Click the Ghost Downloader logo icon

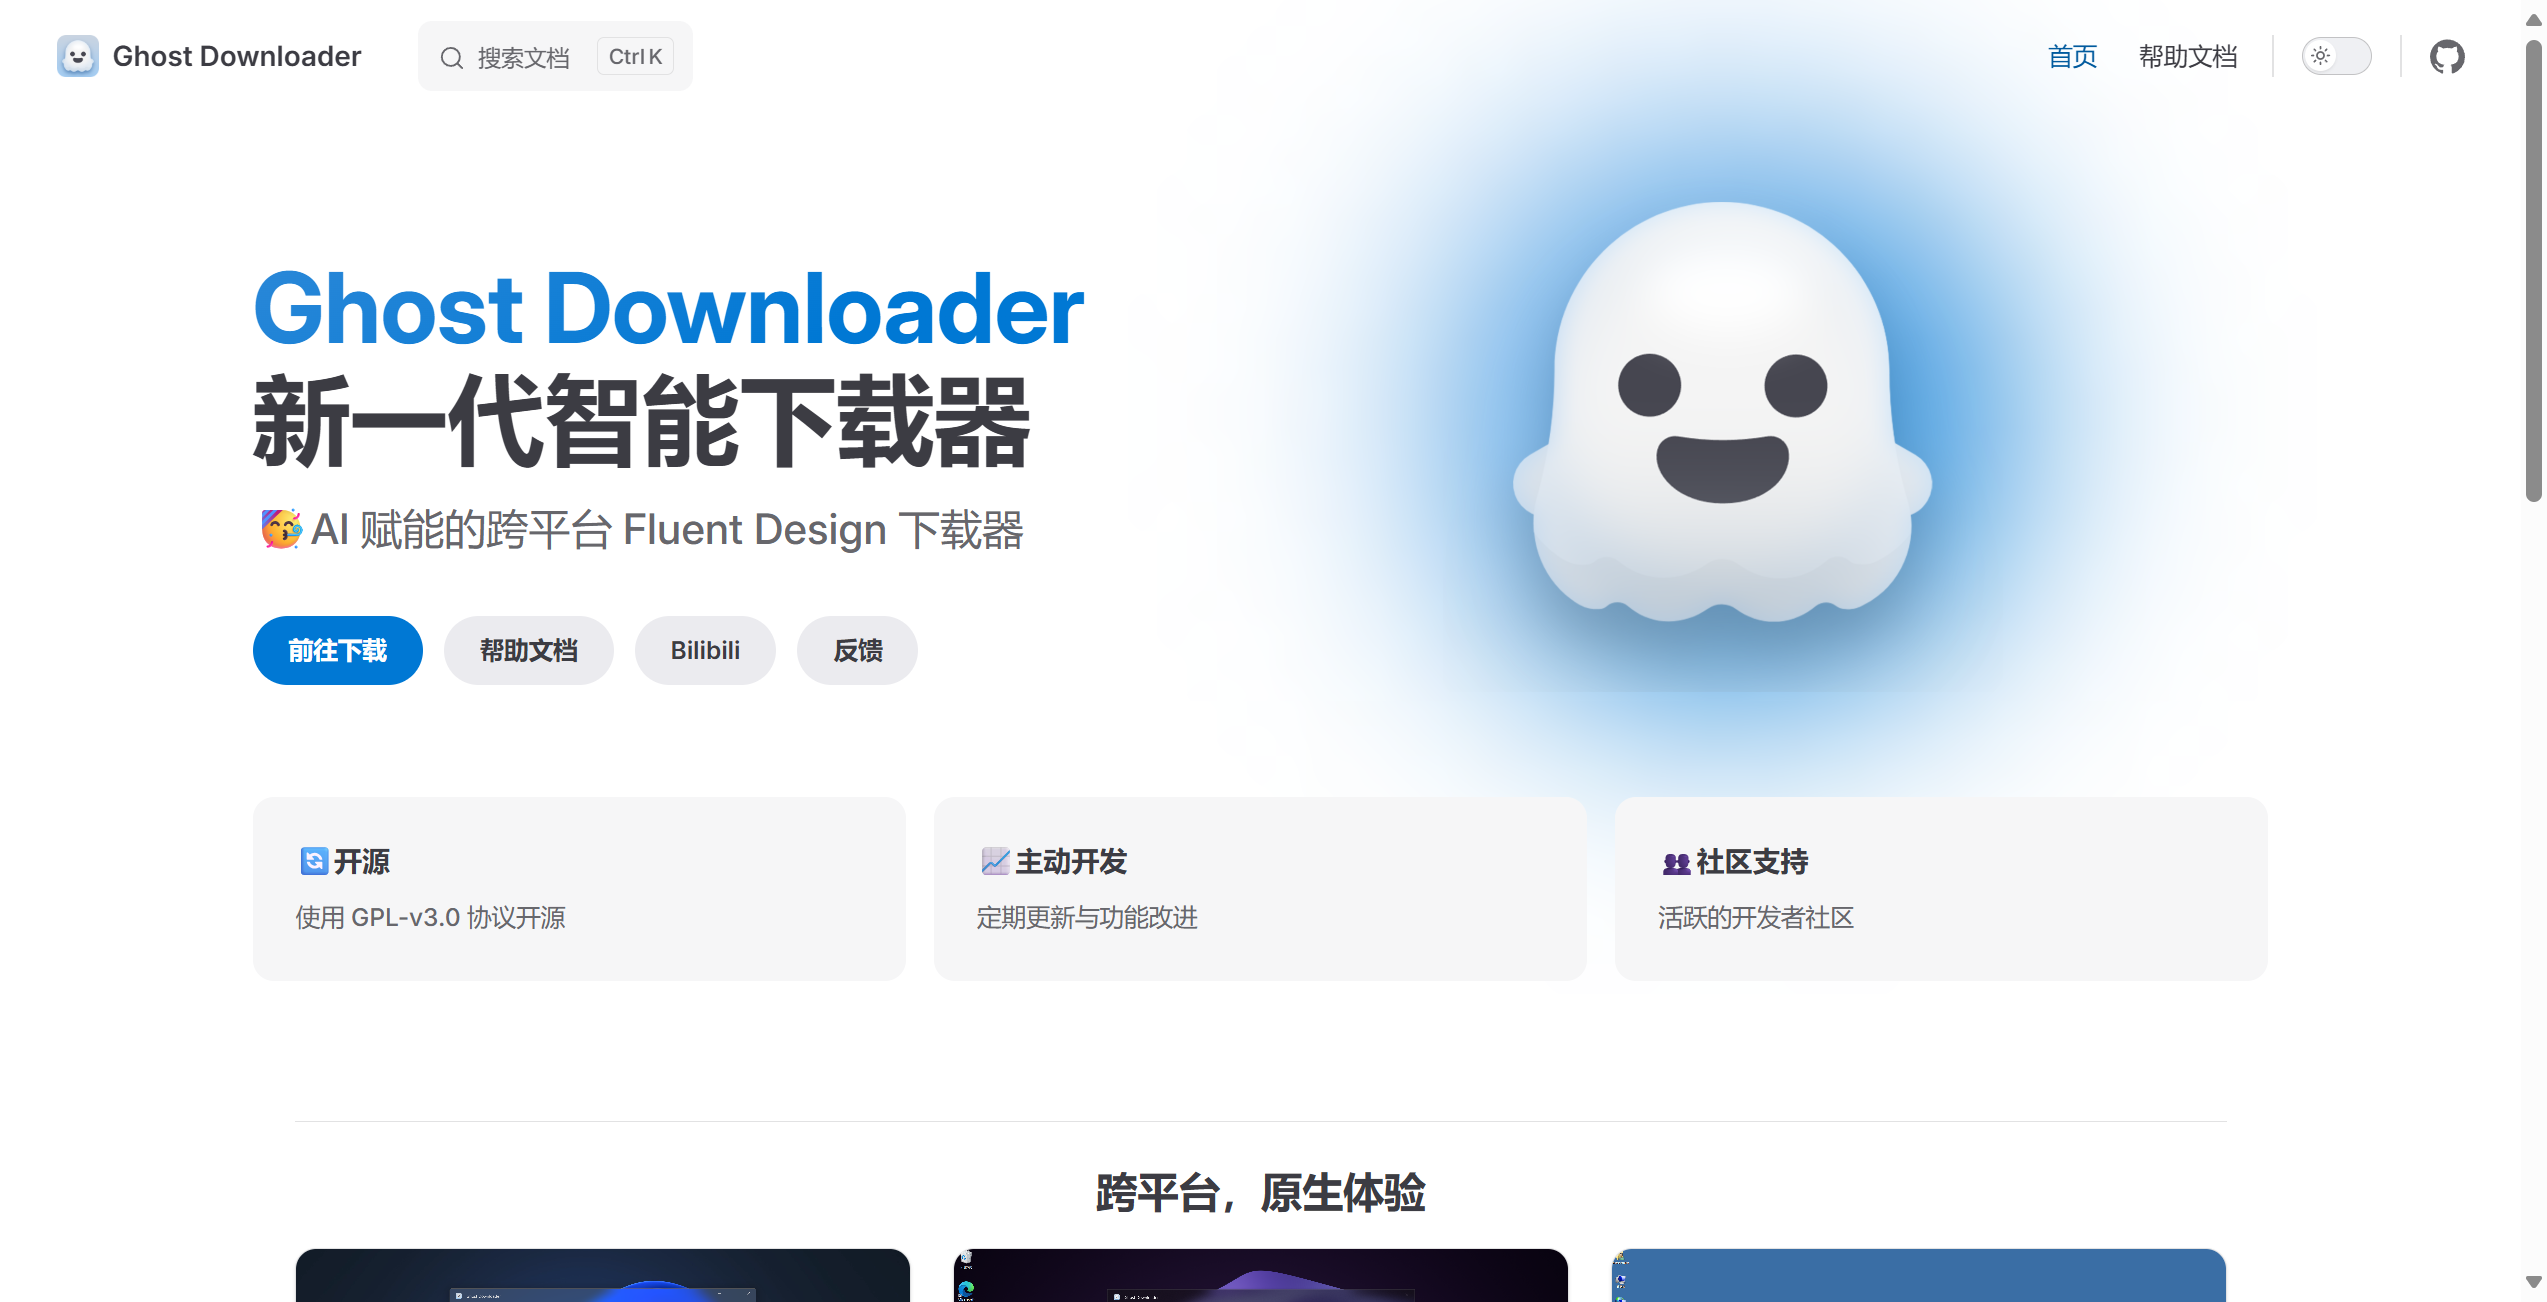pos(77,56)
